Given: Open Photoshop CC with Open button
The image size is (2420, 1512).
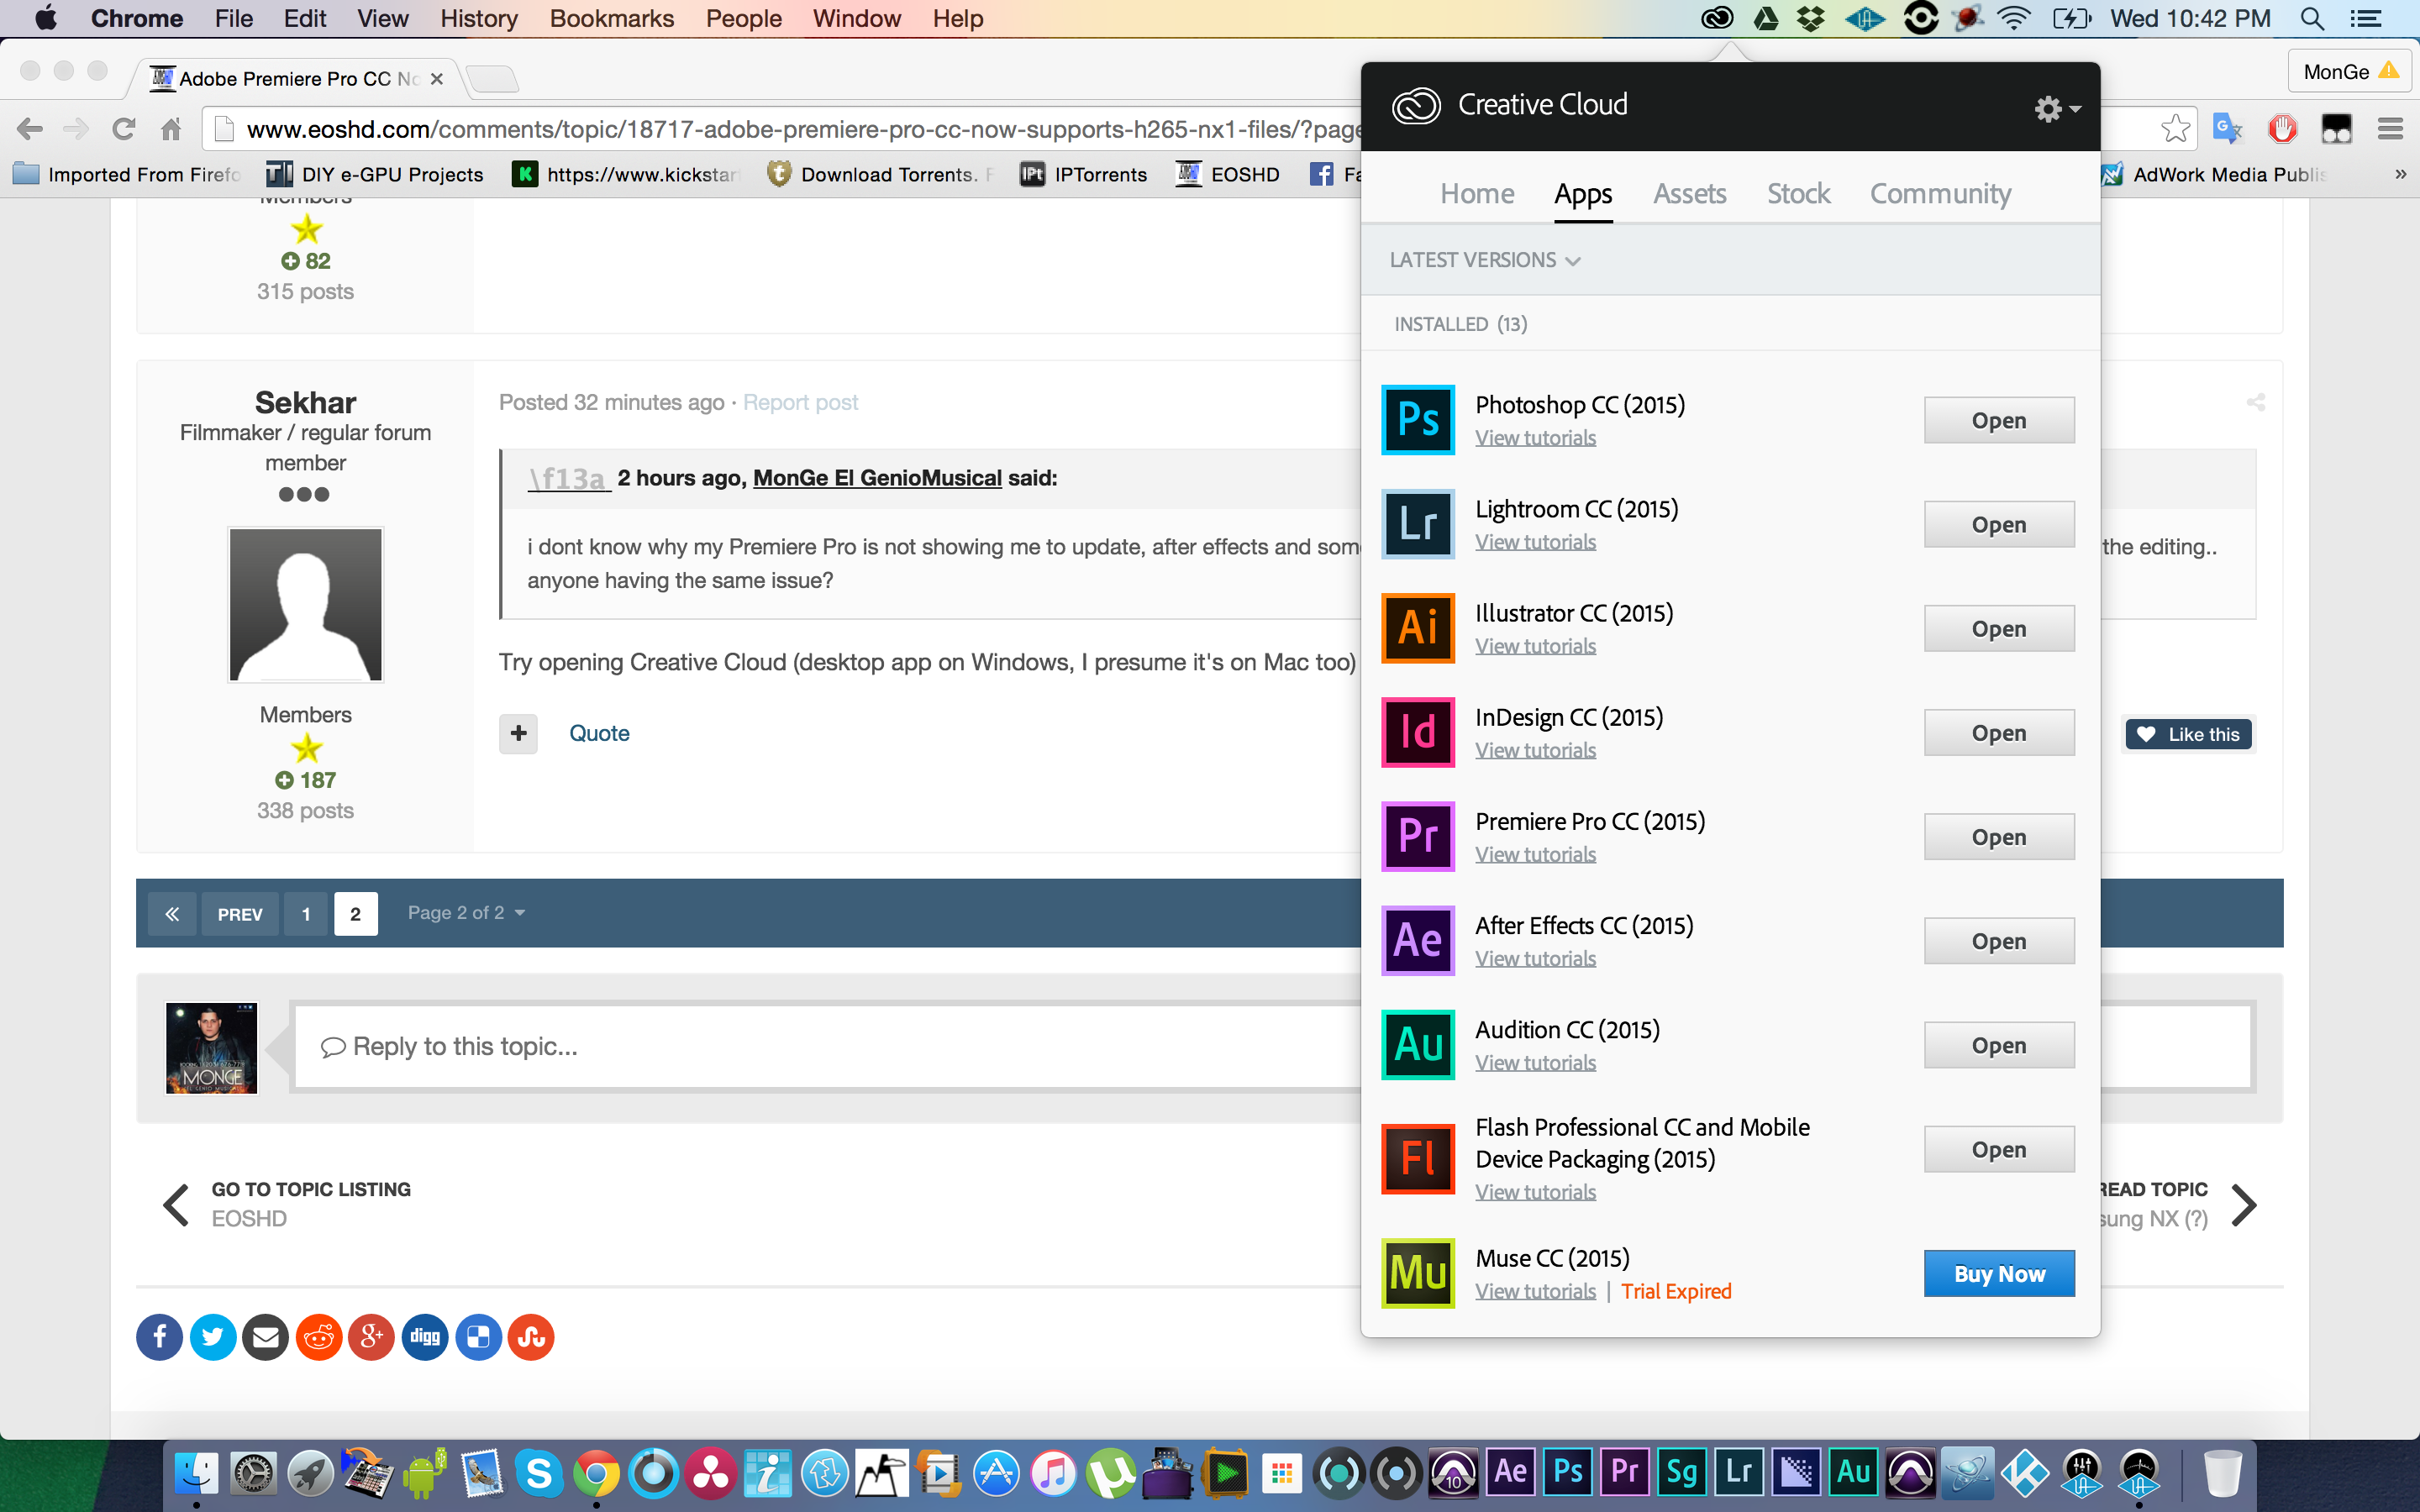Looking at the screenshot, I should (x=1998, y=420).
